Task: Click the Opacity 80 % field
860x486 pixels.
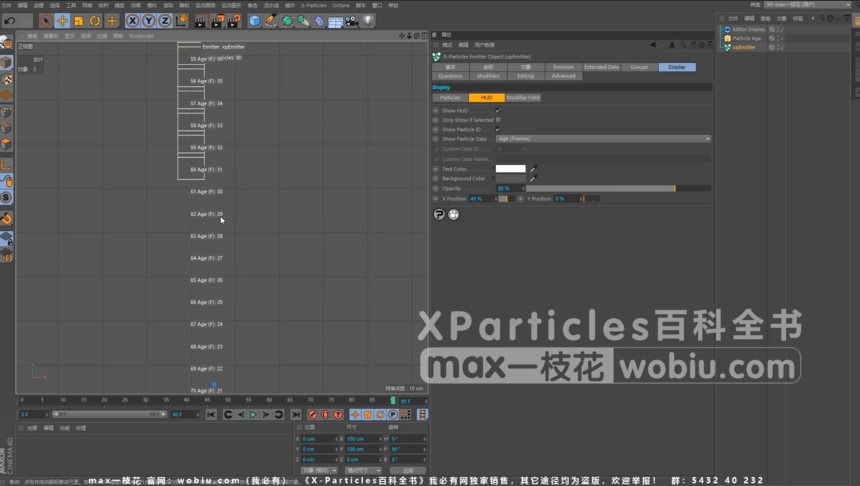Action: pos(510,188)
